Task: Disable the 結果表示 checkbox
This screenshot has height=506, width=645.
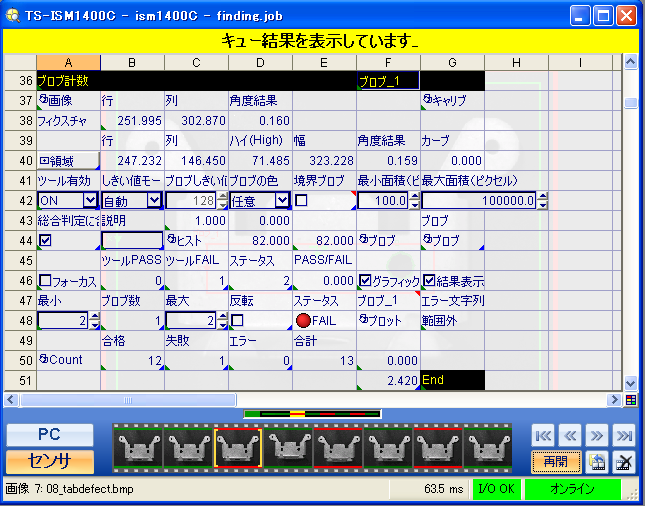Action: pos(430,280)
